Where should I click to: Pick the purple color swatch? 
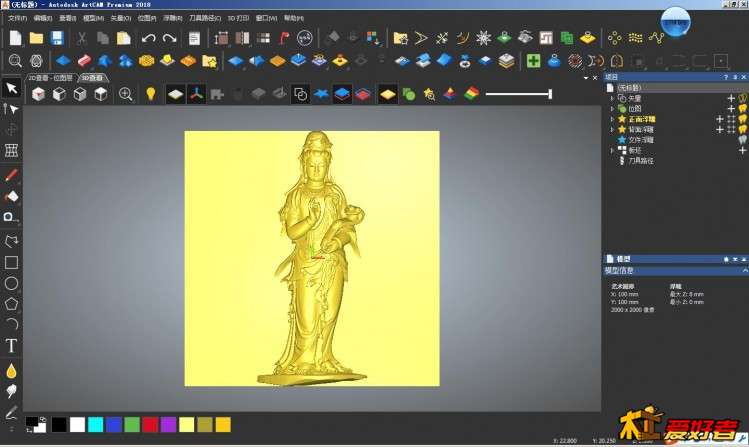168,425
